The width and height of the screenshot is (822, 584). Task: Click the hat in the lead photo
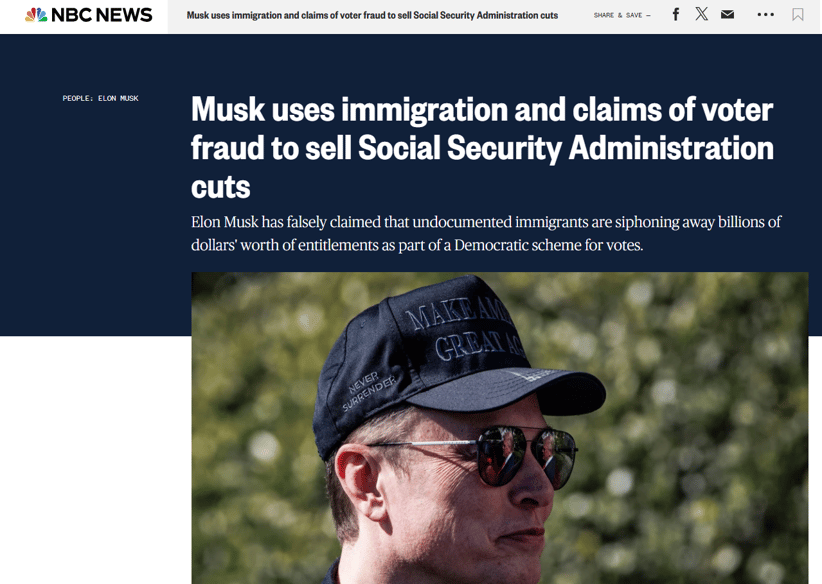(x=451, y=362)
